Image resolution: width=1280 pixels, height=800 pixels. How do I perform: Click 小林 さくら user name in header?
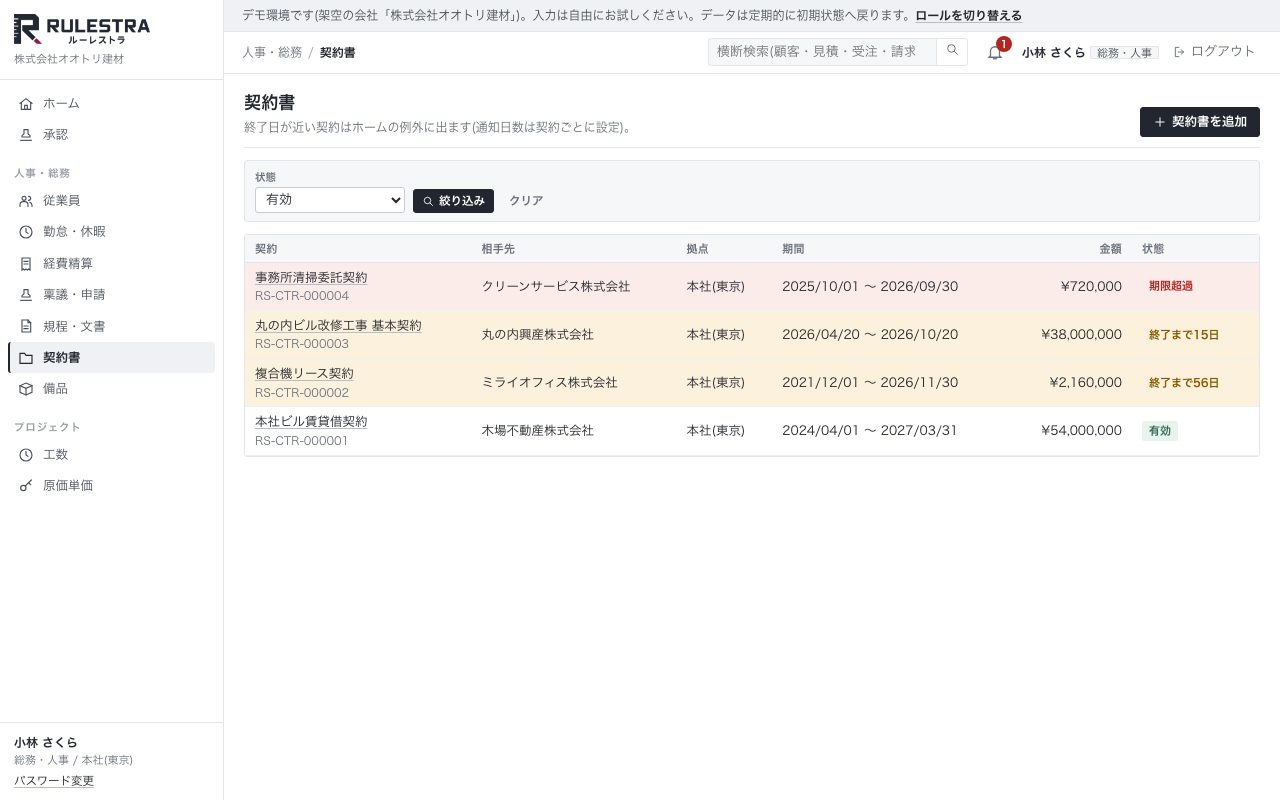point(1053,52)
